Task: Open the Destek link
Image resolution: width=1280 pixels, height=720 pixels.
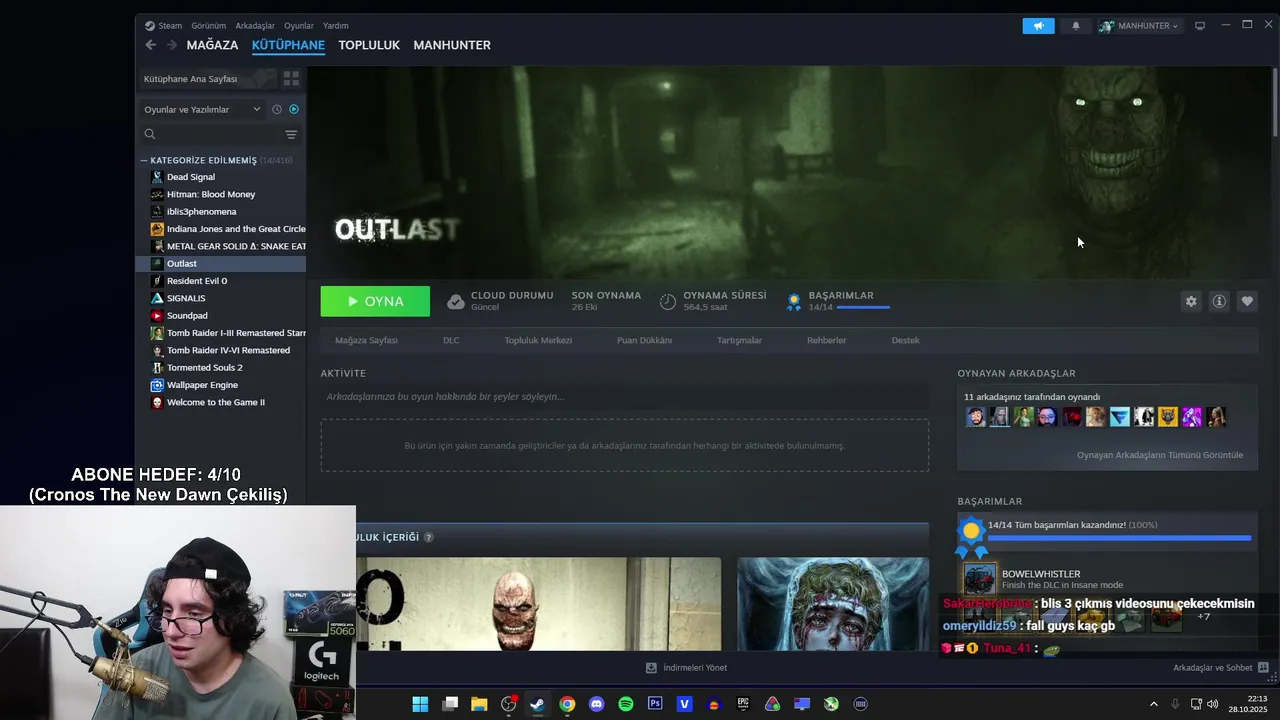Action: pos(905,340)
